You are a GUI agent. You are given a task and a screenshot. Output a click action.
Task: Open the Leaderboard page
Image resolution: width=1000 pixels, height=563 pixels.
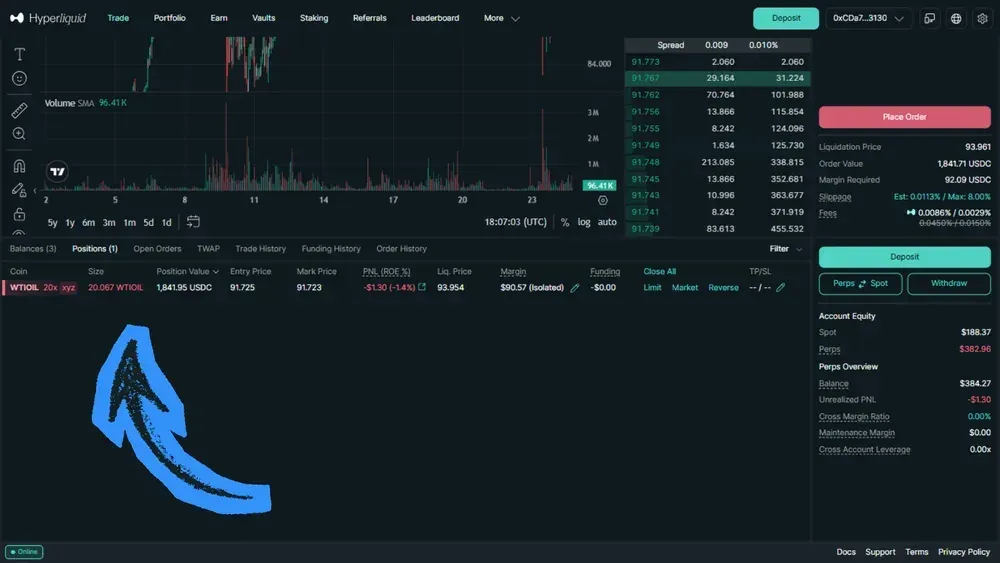[x=435, y=18]
